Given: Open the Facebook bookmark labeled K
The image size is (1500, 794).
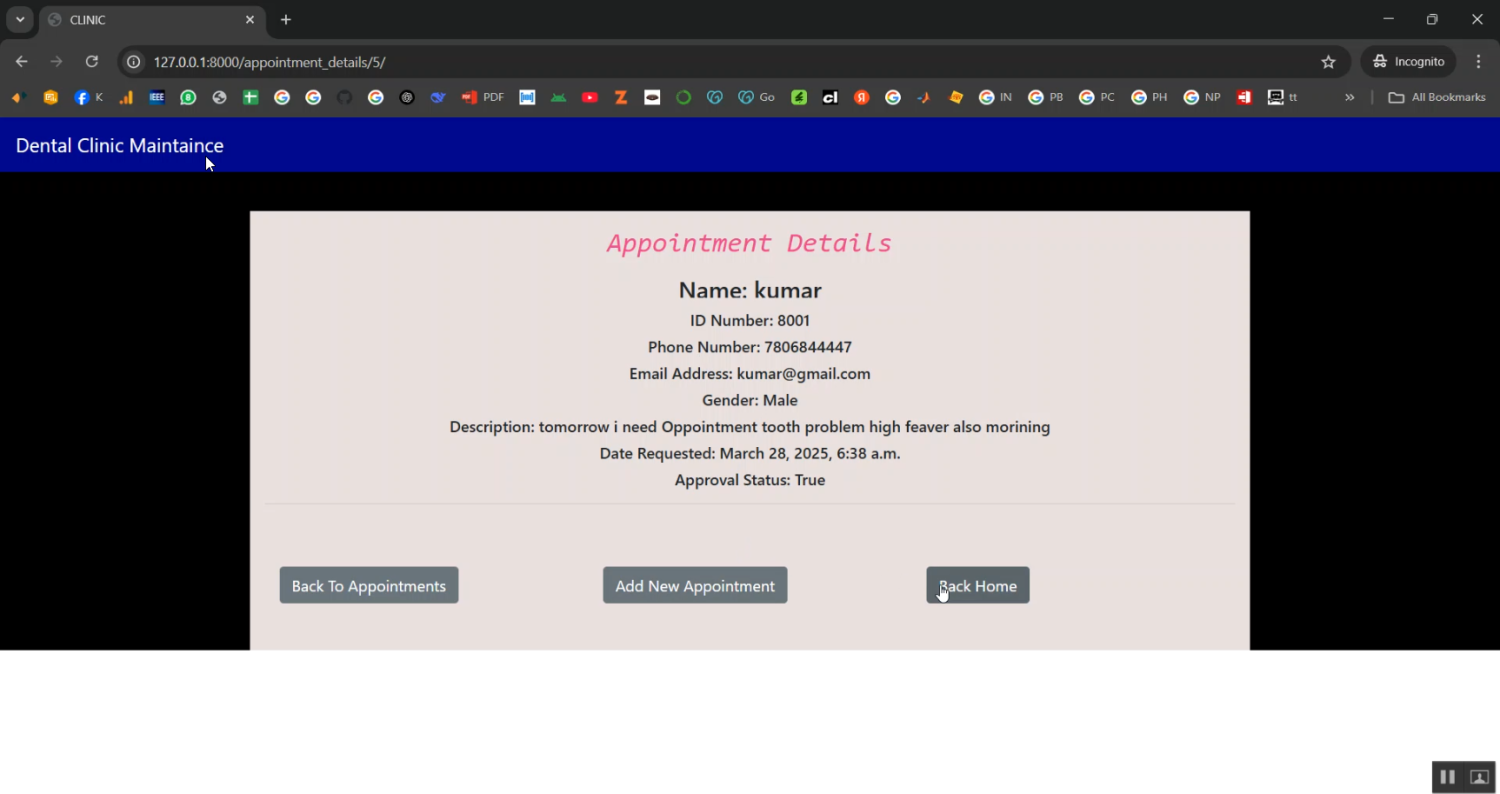Looking at the screenshot, I should [89, 97].
